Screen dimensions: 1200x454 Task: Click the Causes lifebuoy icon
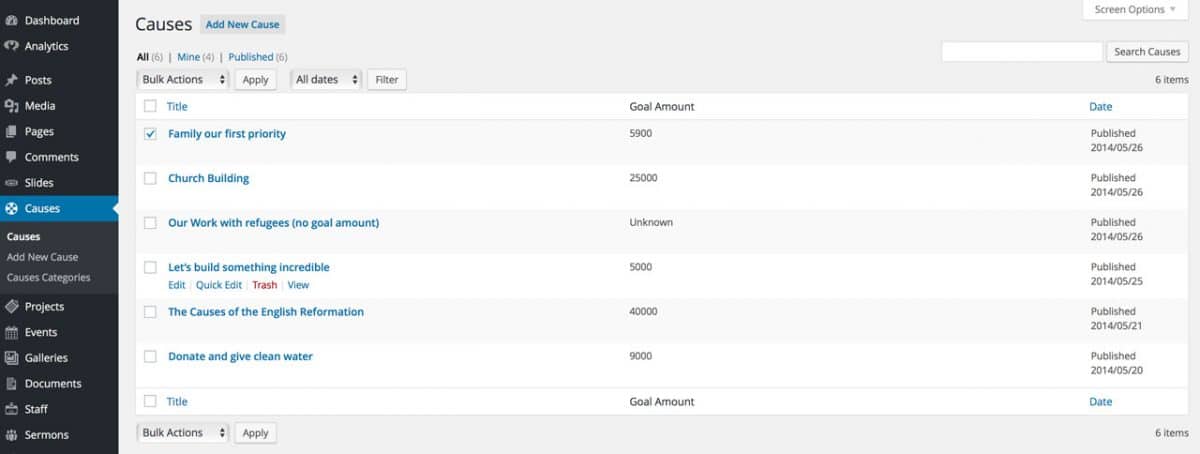tap(11, 209)
